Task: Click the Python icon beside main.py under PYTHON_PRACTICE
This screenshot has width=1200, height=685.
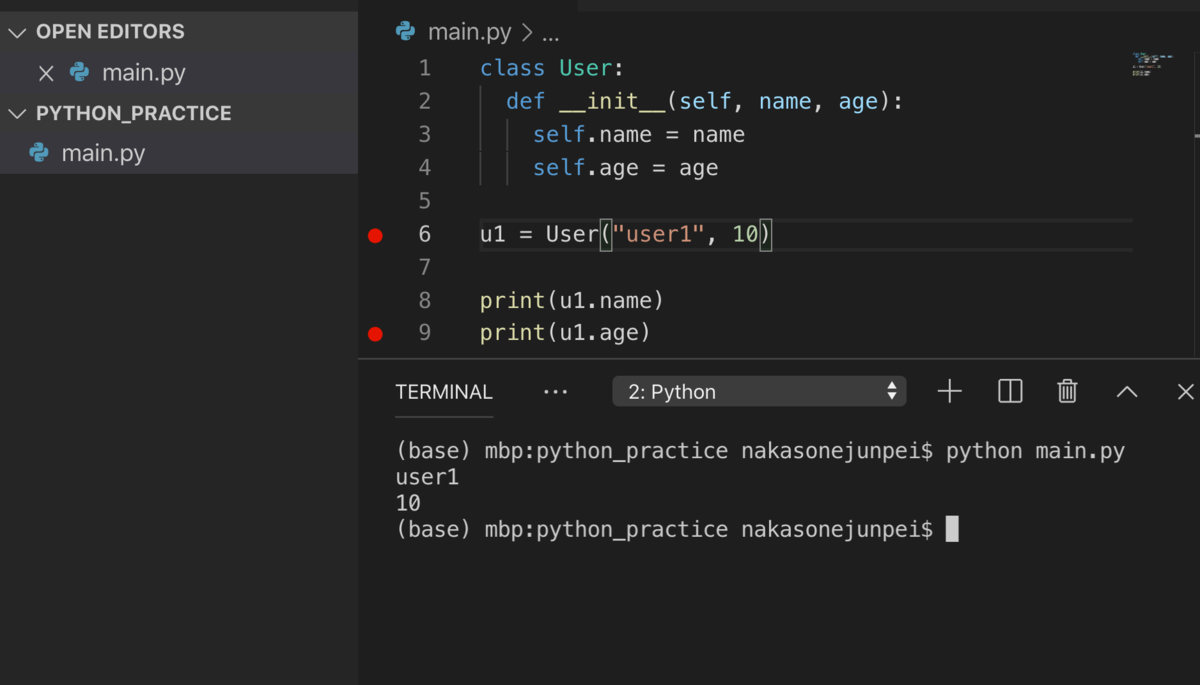Action: coord(39,153)
